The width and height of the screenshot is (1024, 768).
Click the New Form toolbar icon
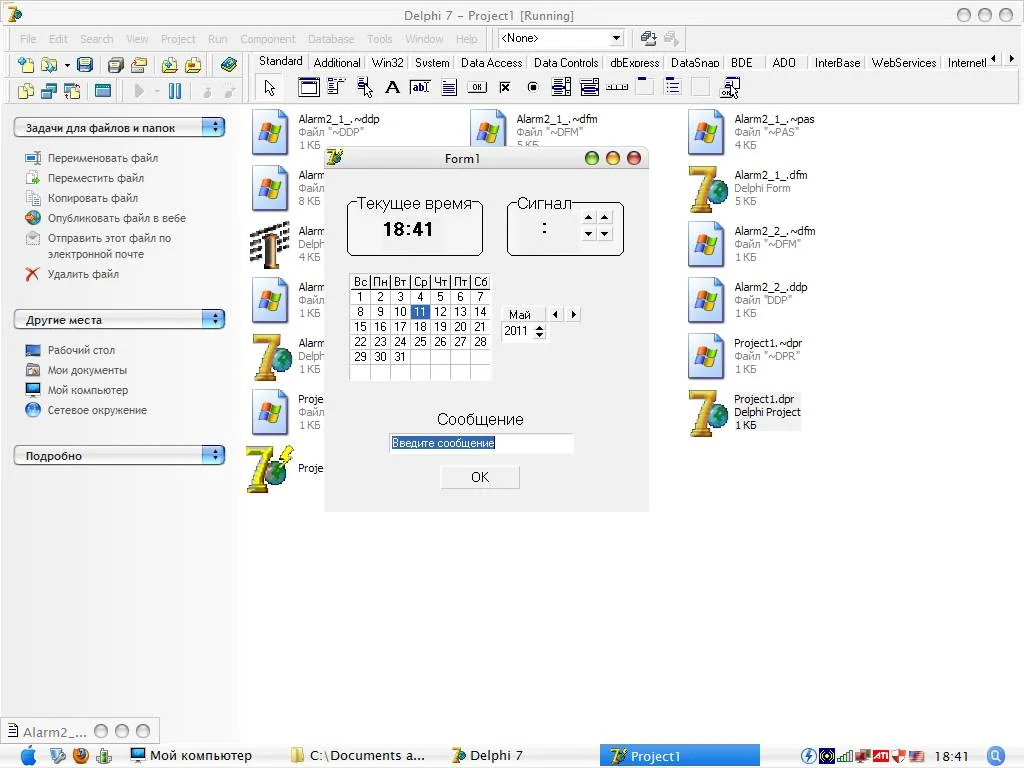[103, 91]
